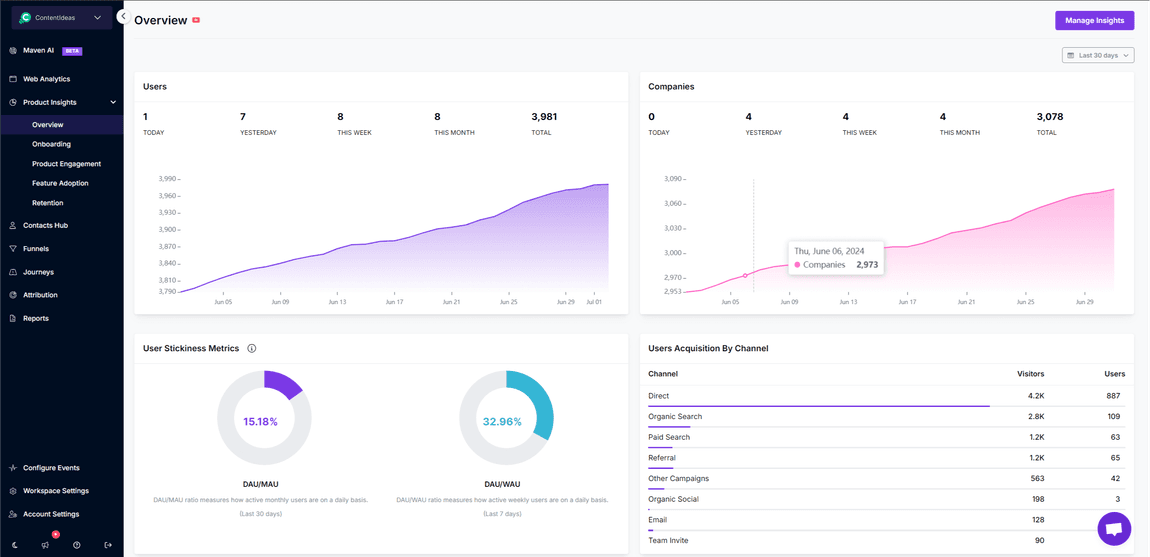
Task: Collapse the Product Insights menu chevron
Action: click(113, 102)
